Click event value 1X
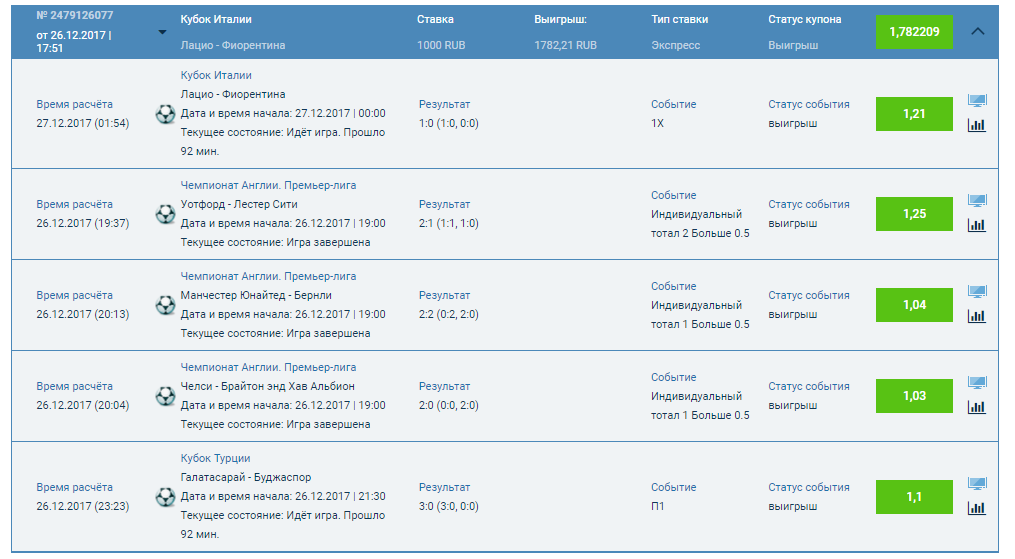The width and height of the screenshot is (1015, 559). (x=658, y=124)
